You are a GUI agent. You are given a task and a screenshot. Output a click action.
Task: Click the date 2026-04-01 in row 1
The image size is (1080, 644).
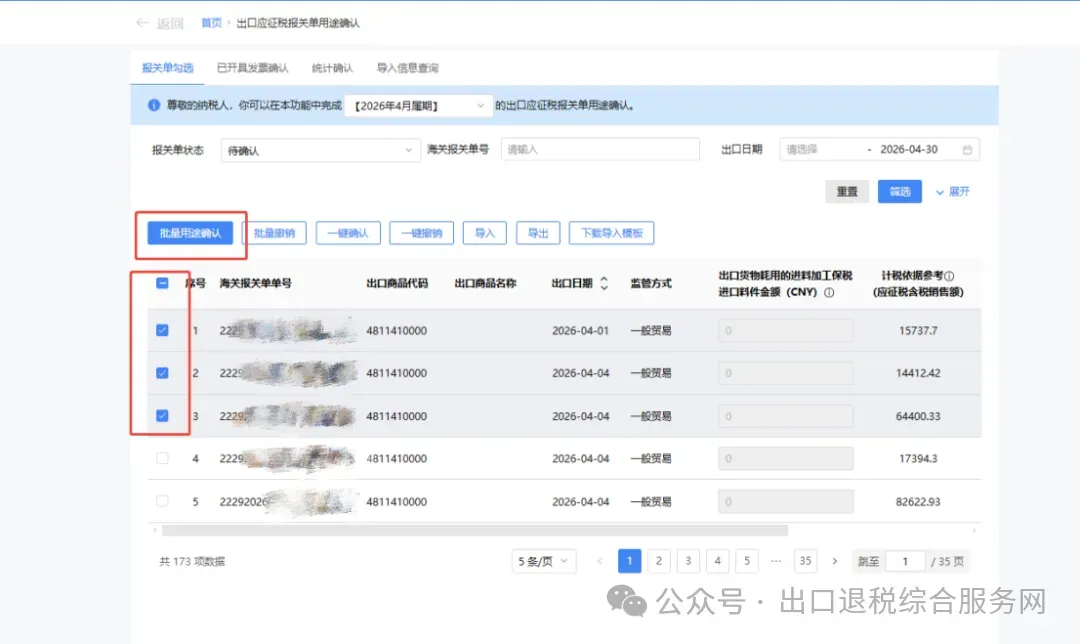point(581,331)
